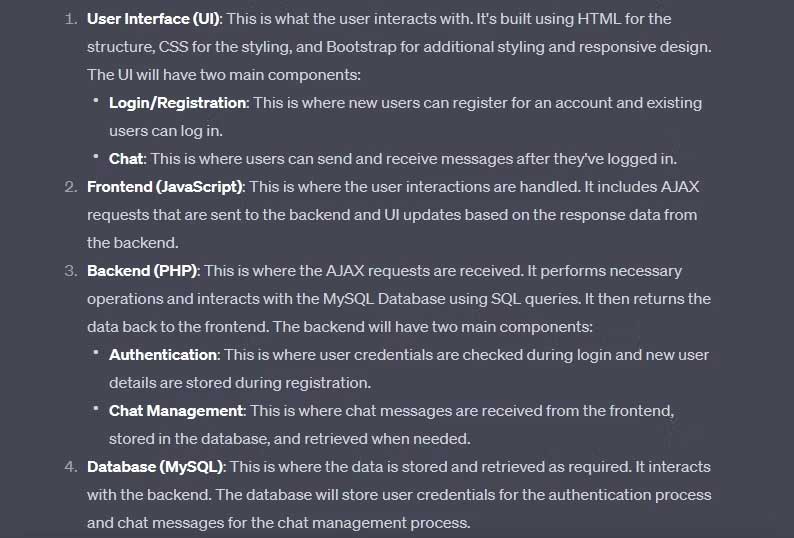Click the bold "Chat Management" label
794x538 pixels.
coord(176,410)
